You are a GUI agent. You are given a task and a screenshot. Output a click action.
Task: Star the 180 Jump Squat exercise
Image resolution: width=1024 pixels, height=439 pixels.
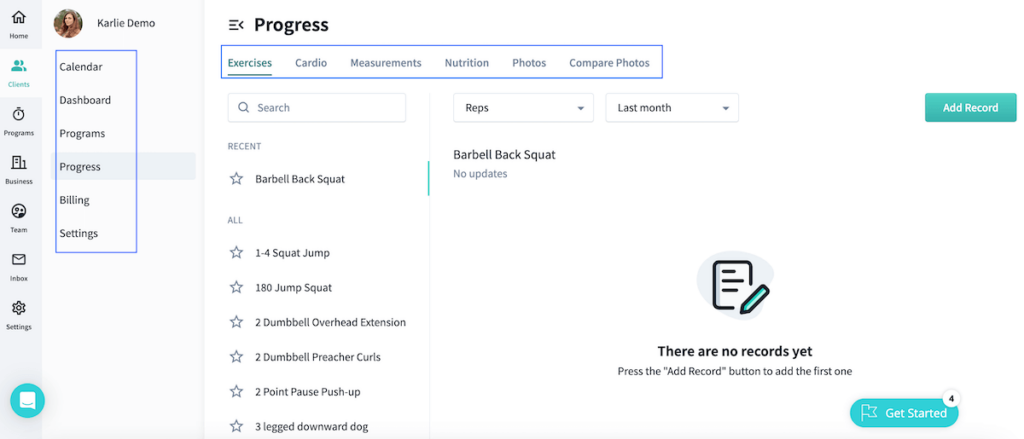coord(237,287)
